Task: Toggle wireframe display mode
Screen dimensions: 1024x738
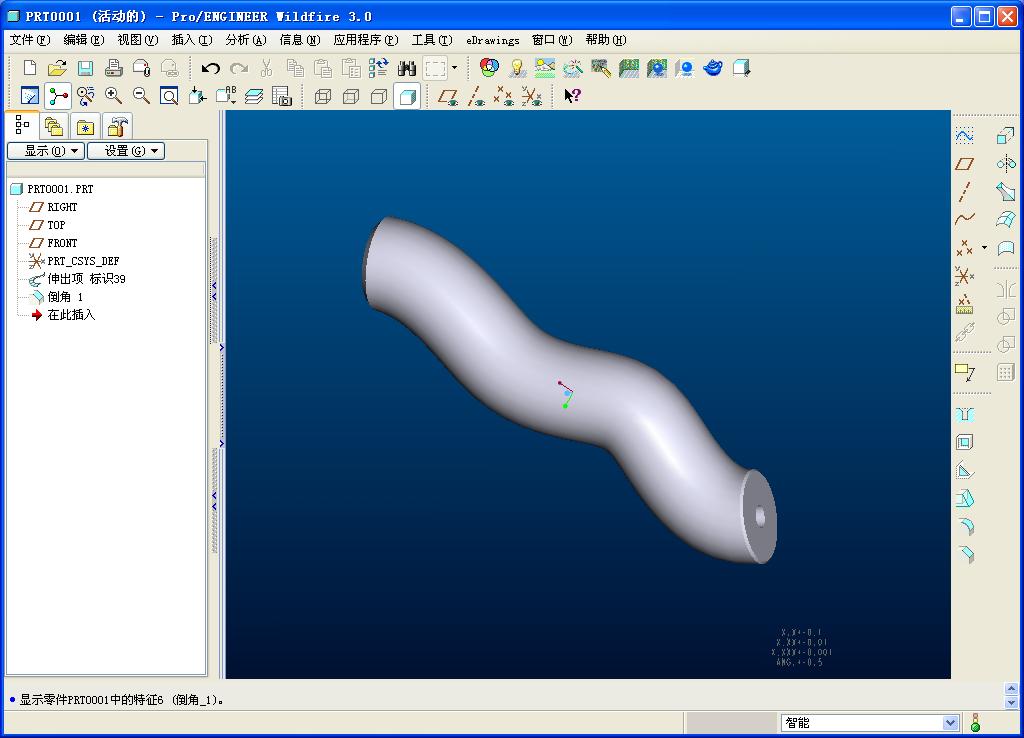Action: [323, 97]
